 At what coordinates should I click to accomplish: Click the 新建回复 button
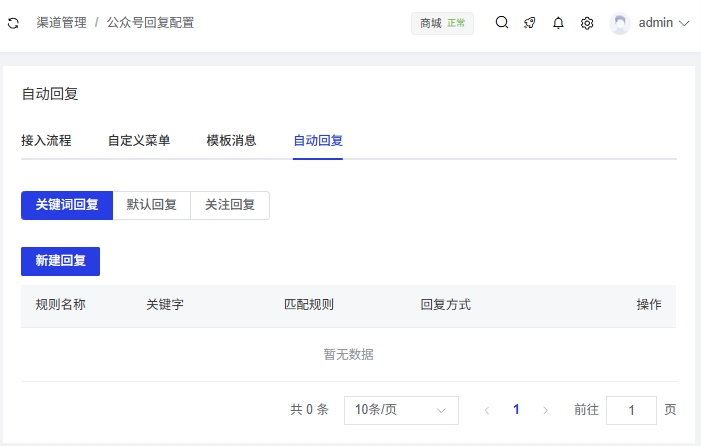[60, 261]
